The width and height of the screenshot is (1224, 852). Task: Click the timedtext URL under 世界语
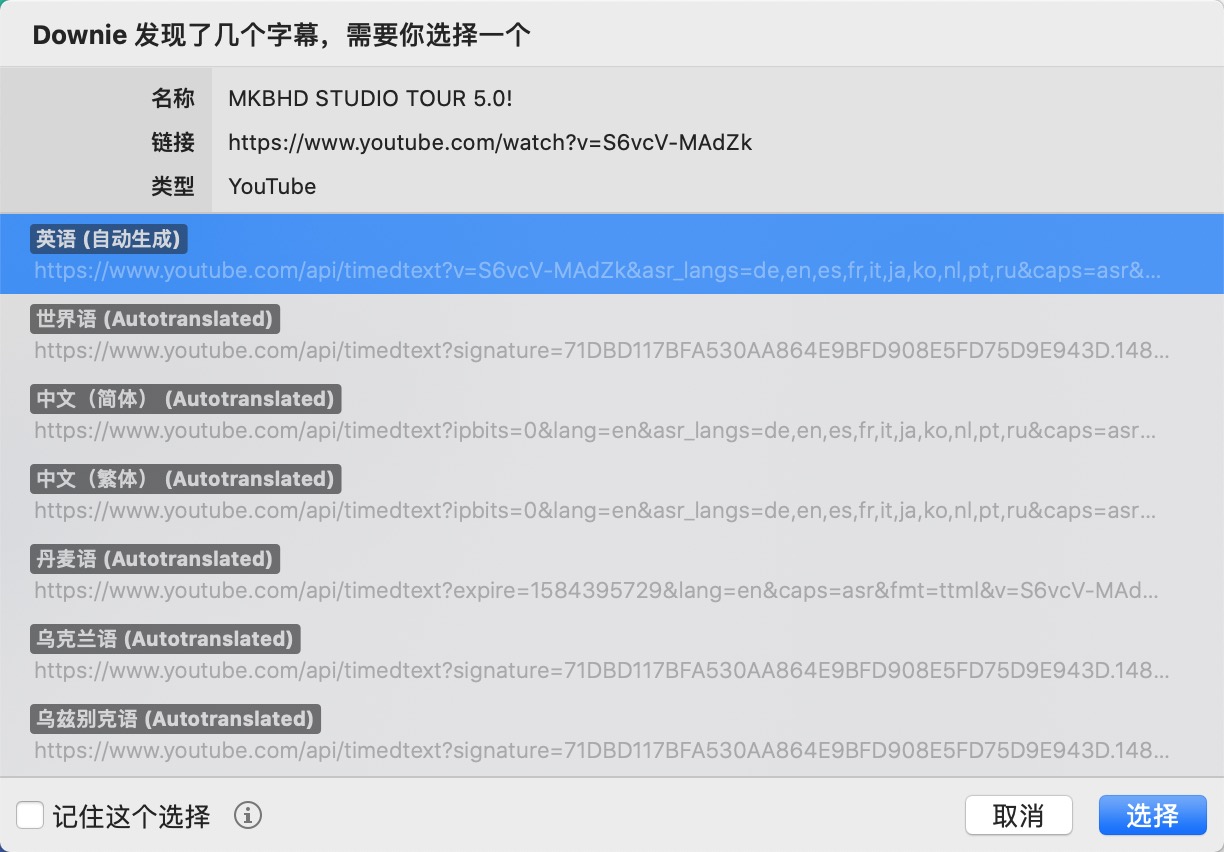click(x=601, y=350)
